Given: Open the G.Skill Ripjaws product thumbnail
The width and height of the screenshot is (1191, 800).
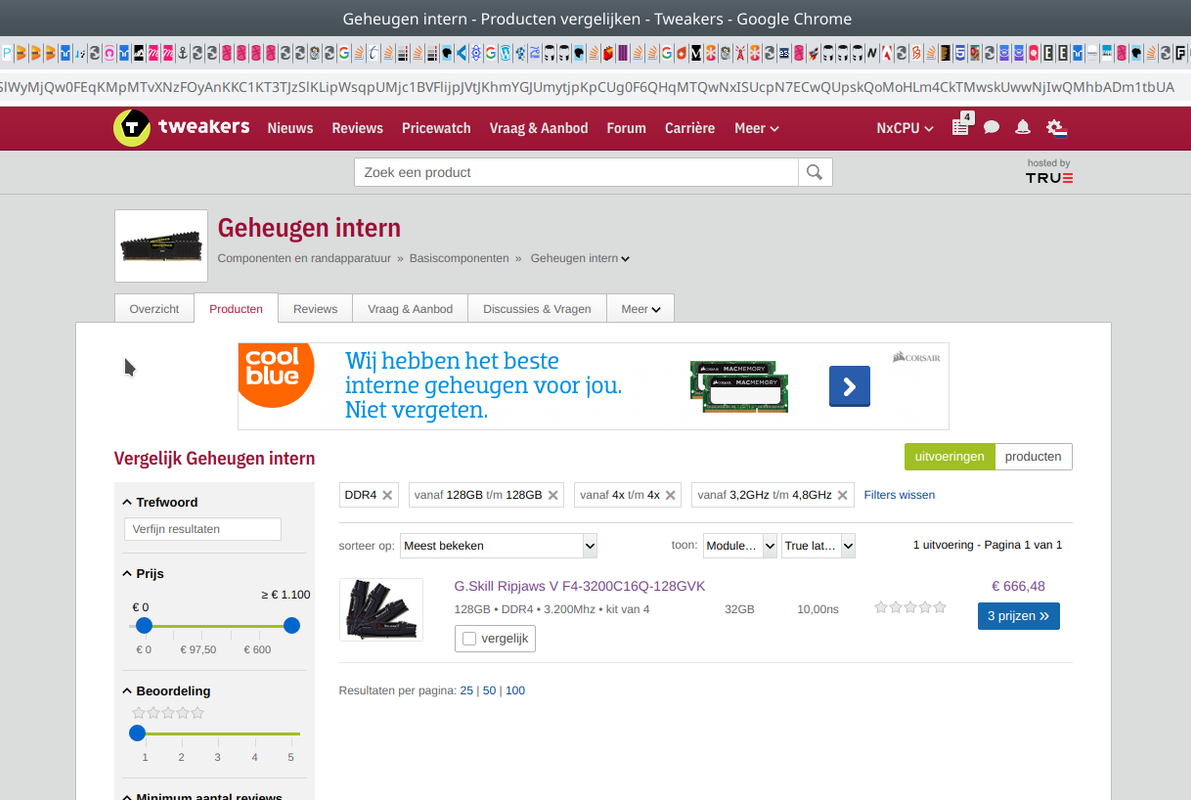Looking at the screenshot, I should tap(381, 610).
